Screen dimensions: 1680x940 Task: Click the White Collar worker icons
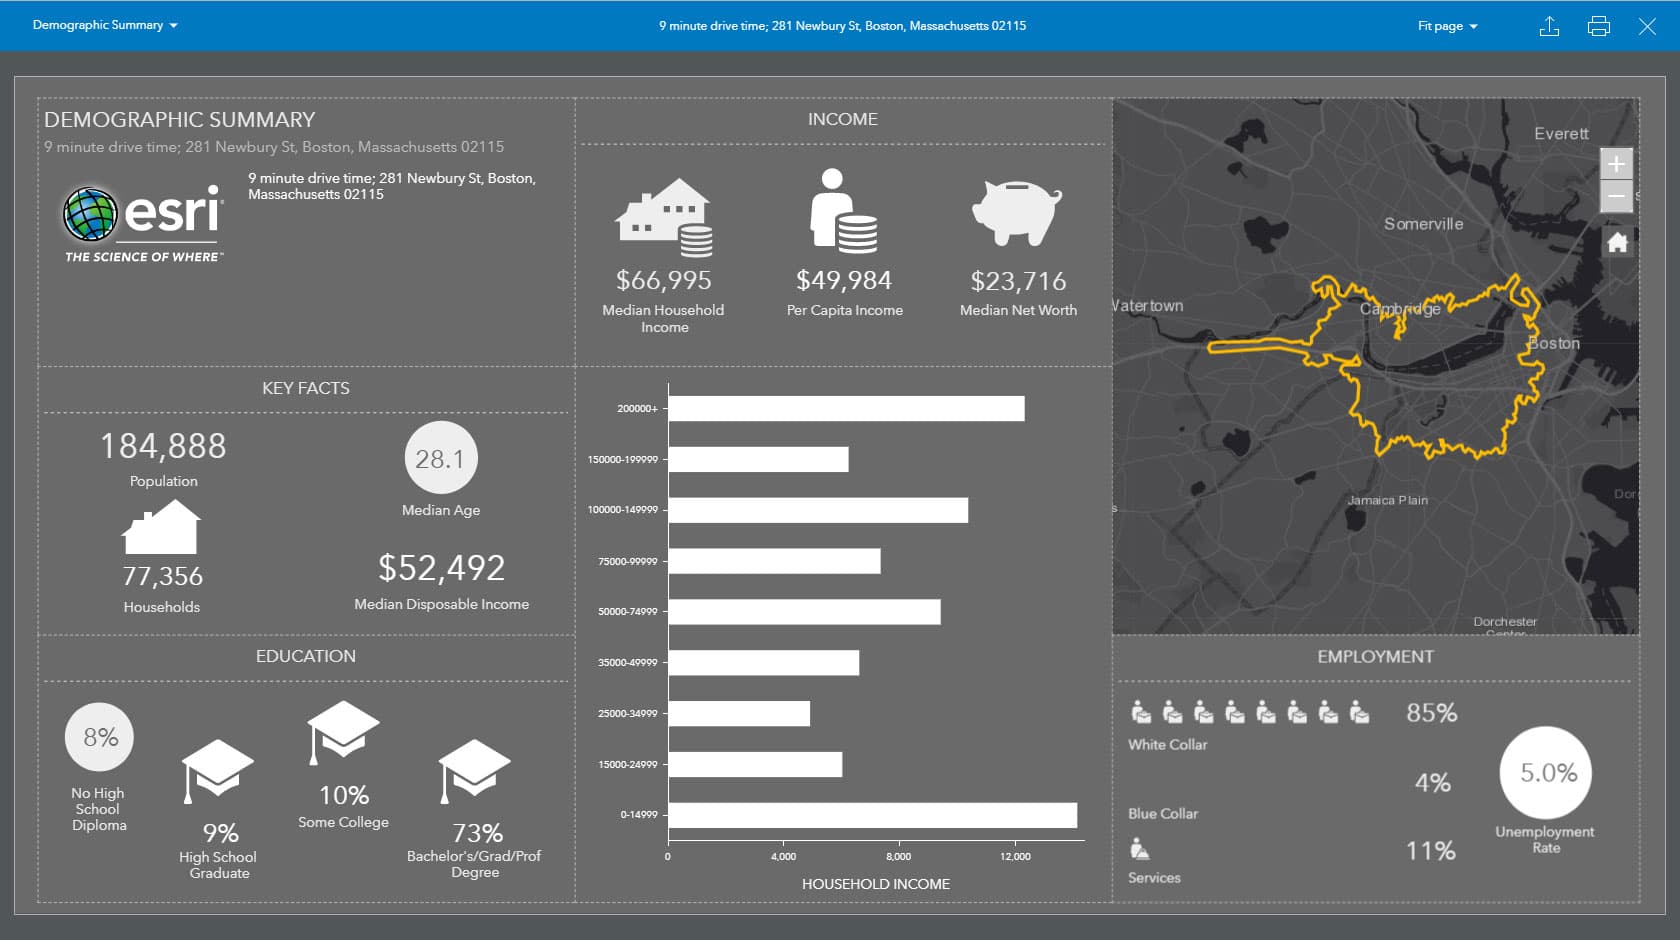pos(1250,713)
